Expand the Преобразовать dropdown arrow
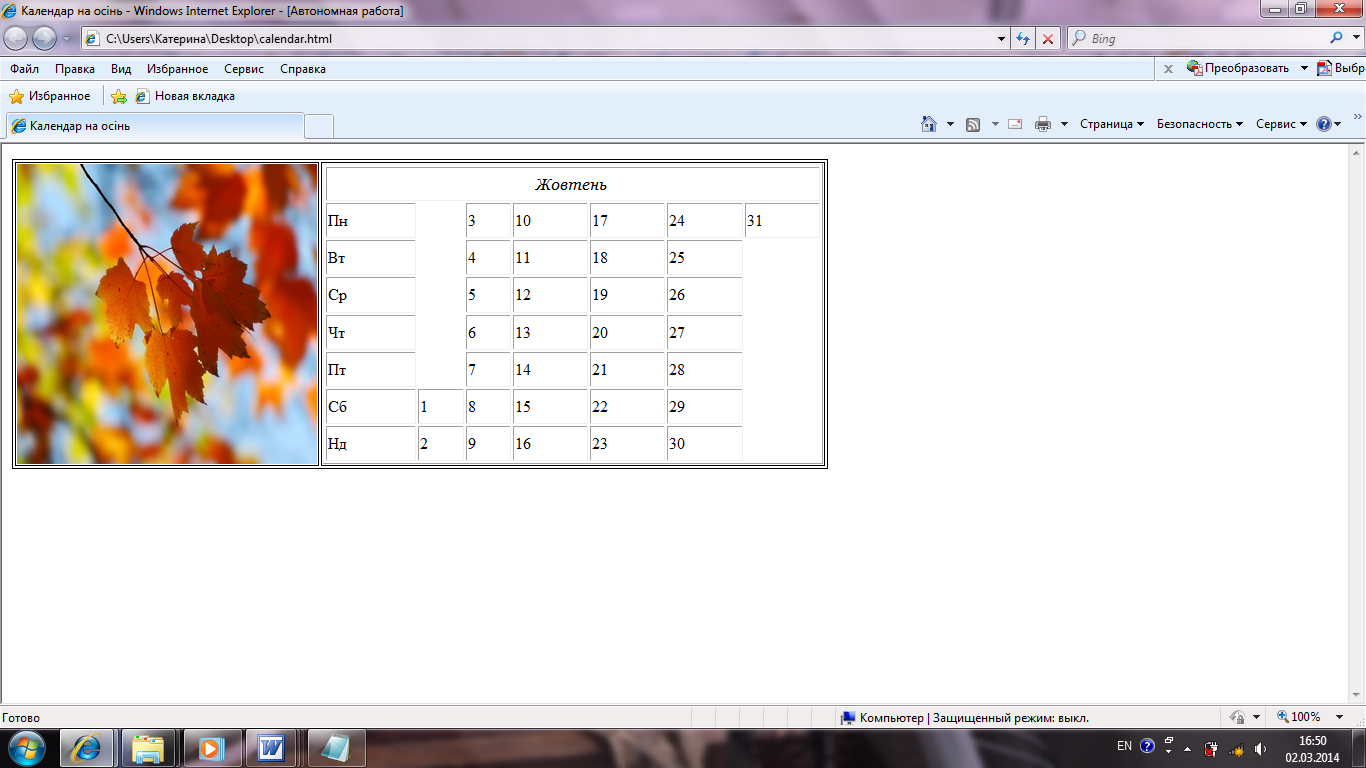This screenshot has width=1366, height=768. click(x=1304, y=68)
